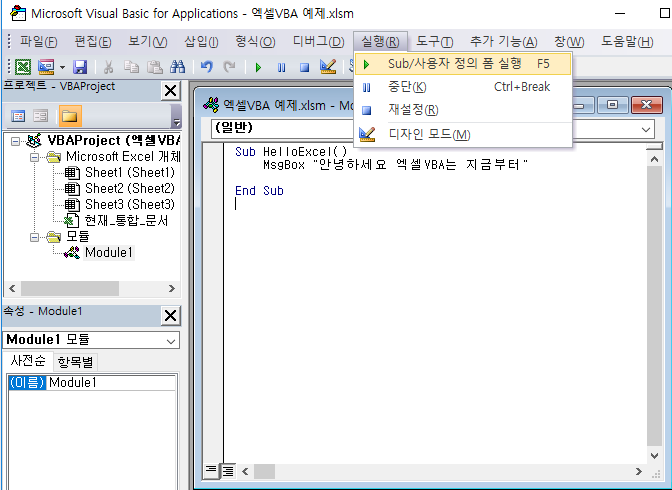Screen dimensions: 672x490
Task: Switch to the 사전순 properties tab
Action: point(28,361)
